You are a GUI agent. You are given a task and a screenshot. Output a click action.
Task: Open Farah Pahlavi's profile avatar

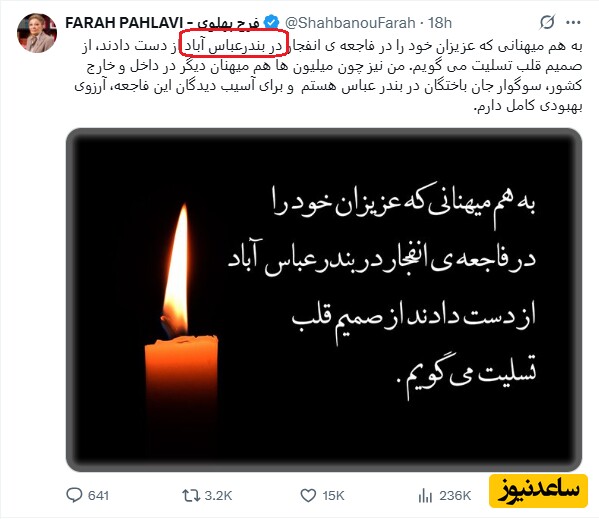coord(37,33)
